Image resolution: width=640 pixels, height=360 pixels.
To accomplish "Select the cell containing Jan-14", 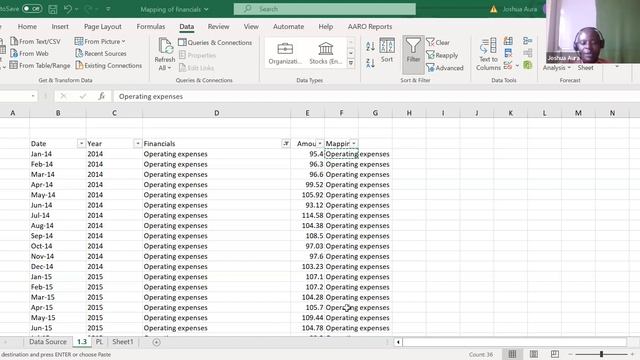I will [58, 154].
